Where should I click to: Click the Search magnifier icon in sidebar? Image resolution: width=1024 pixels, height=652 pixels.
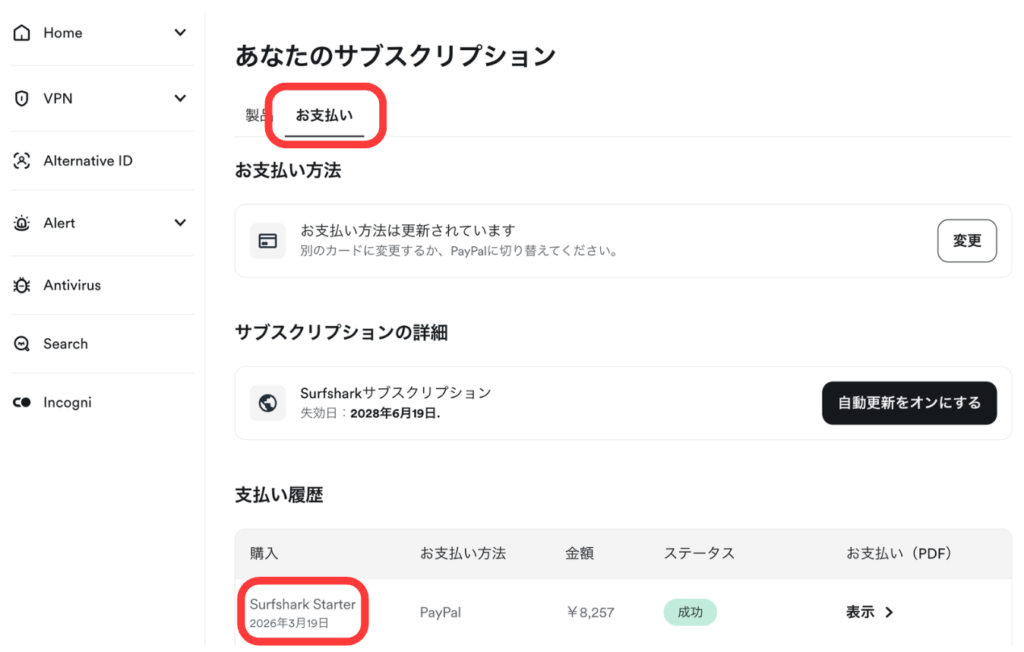(x=22, y=344)
